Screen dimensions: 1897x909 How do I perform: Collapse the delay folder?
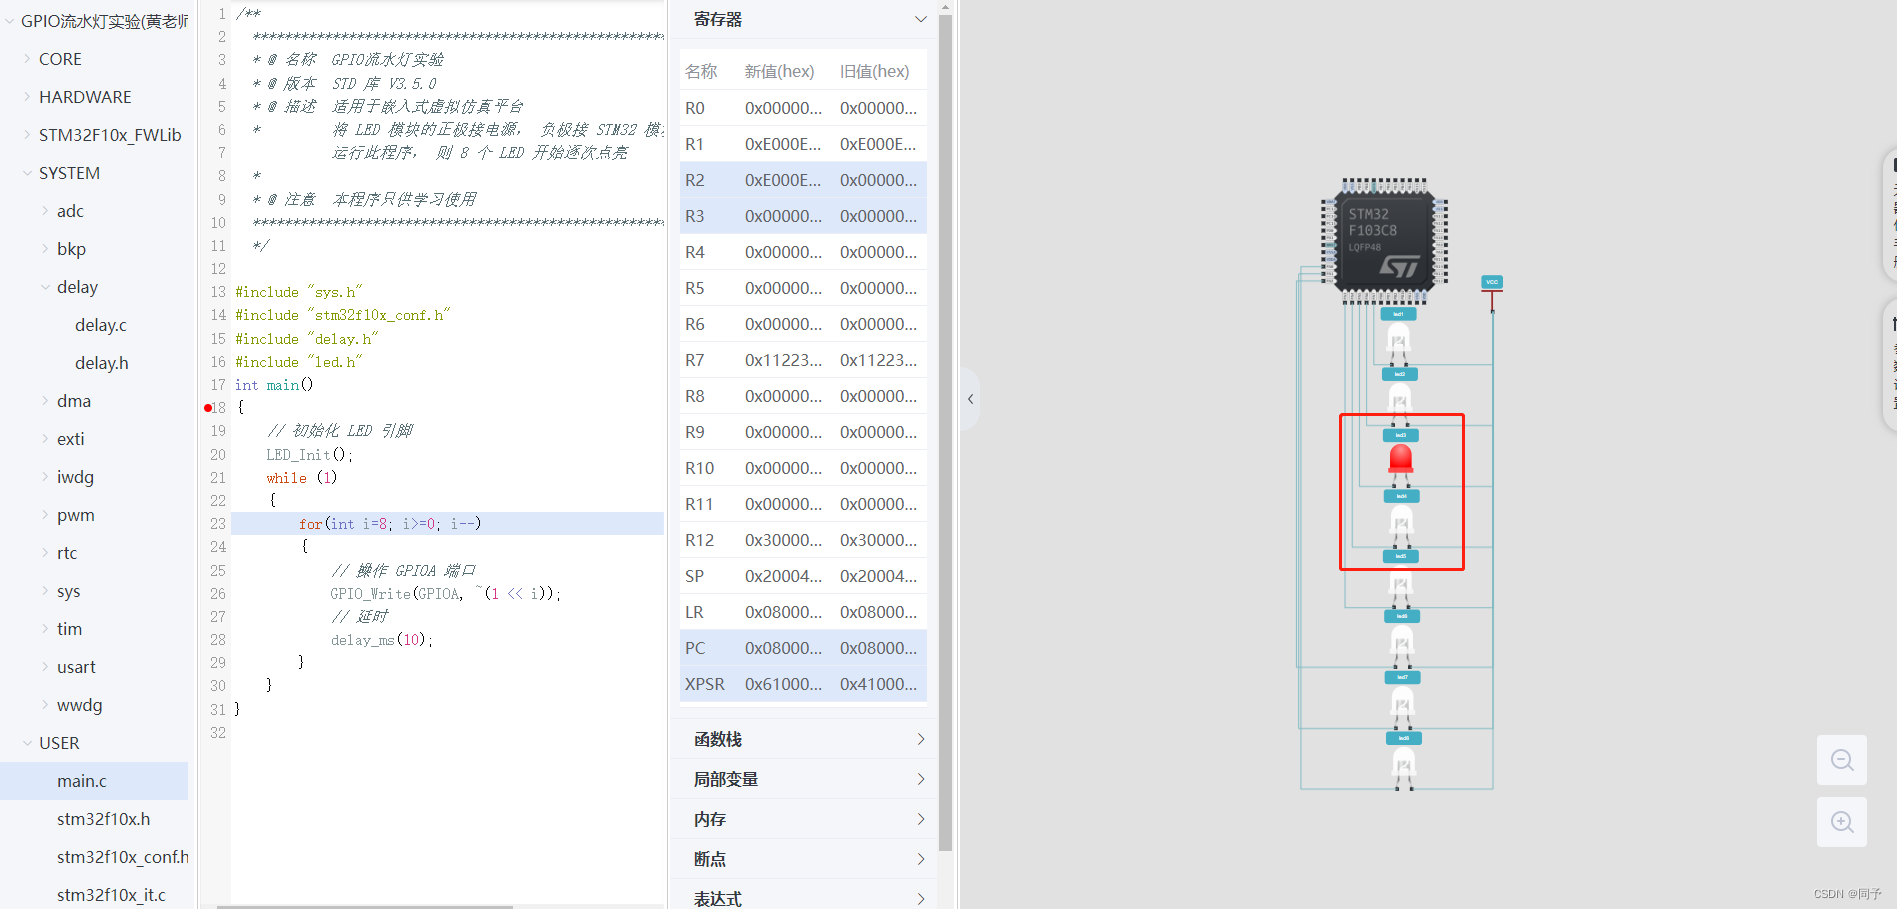tap(45, 287)
